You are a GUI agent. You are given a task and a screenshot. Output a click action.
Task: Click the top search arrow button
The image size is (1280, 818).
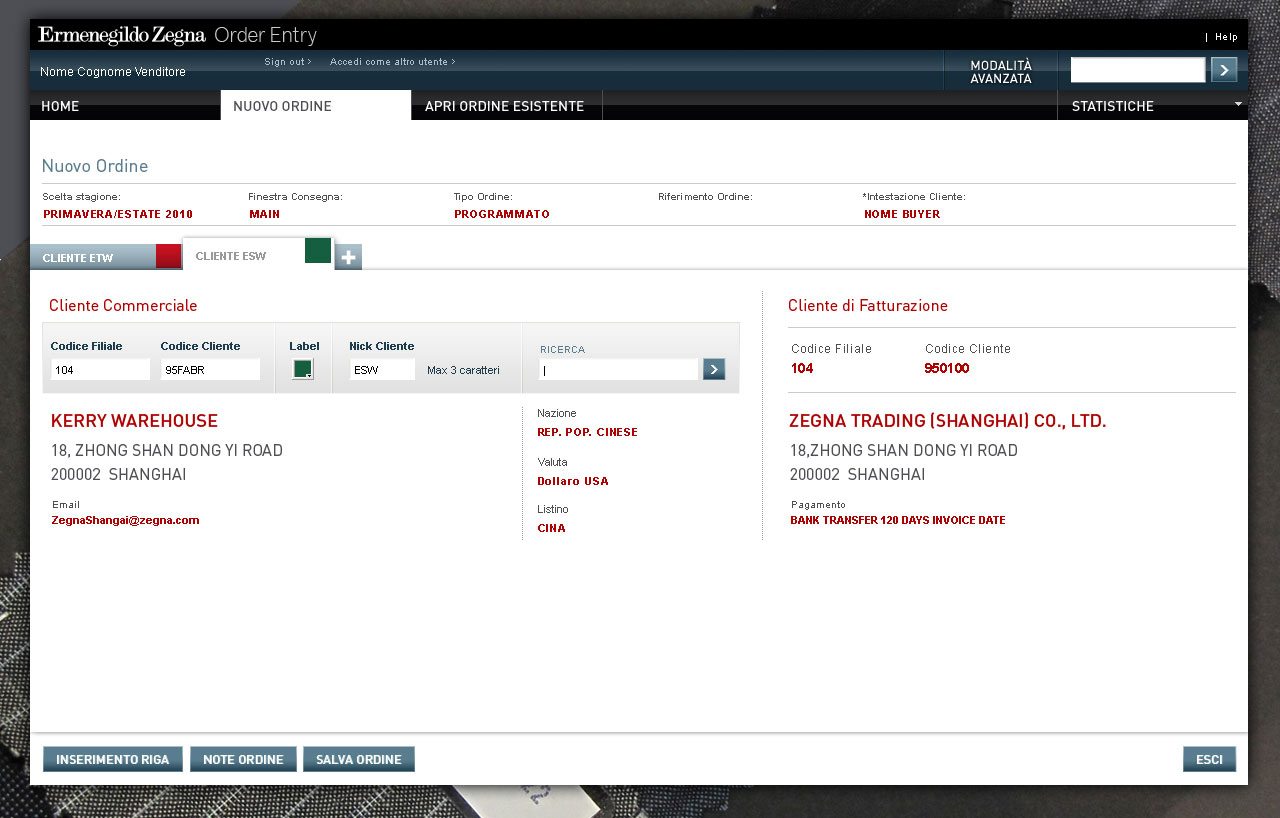coord(1224,70)
